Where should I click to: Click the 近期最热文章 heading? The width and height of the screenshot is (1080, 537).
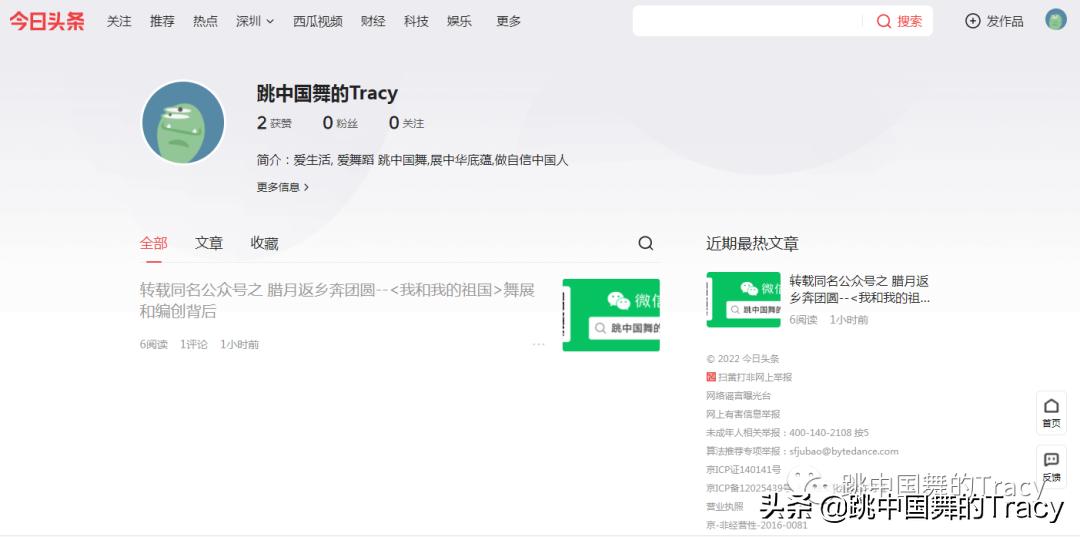pos(752,243)
